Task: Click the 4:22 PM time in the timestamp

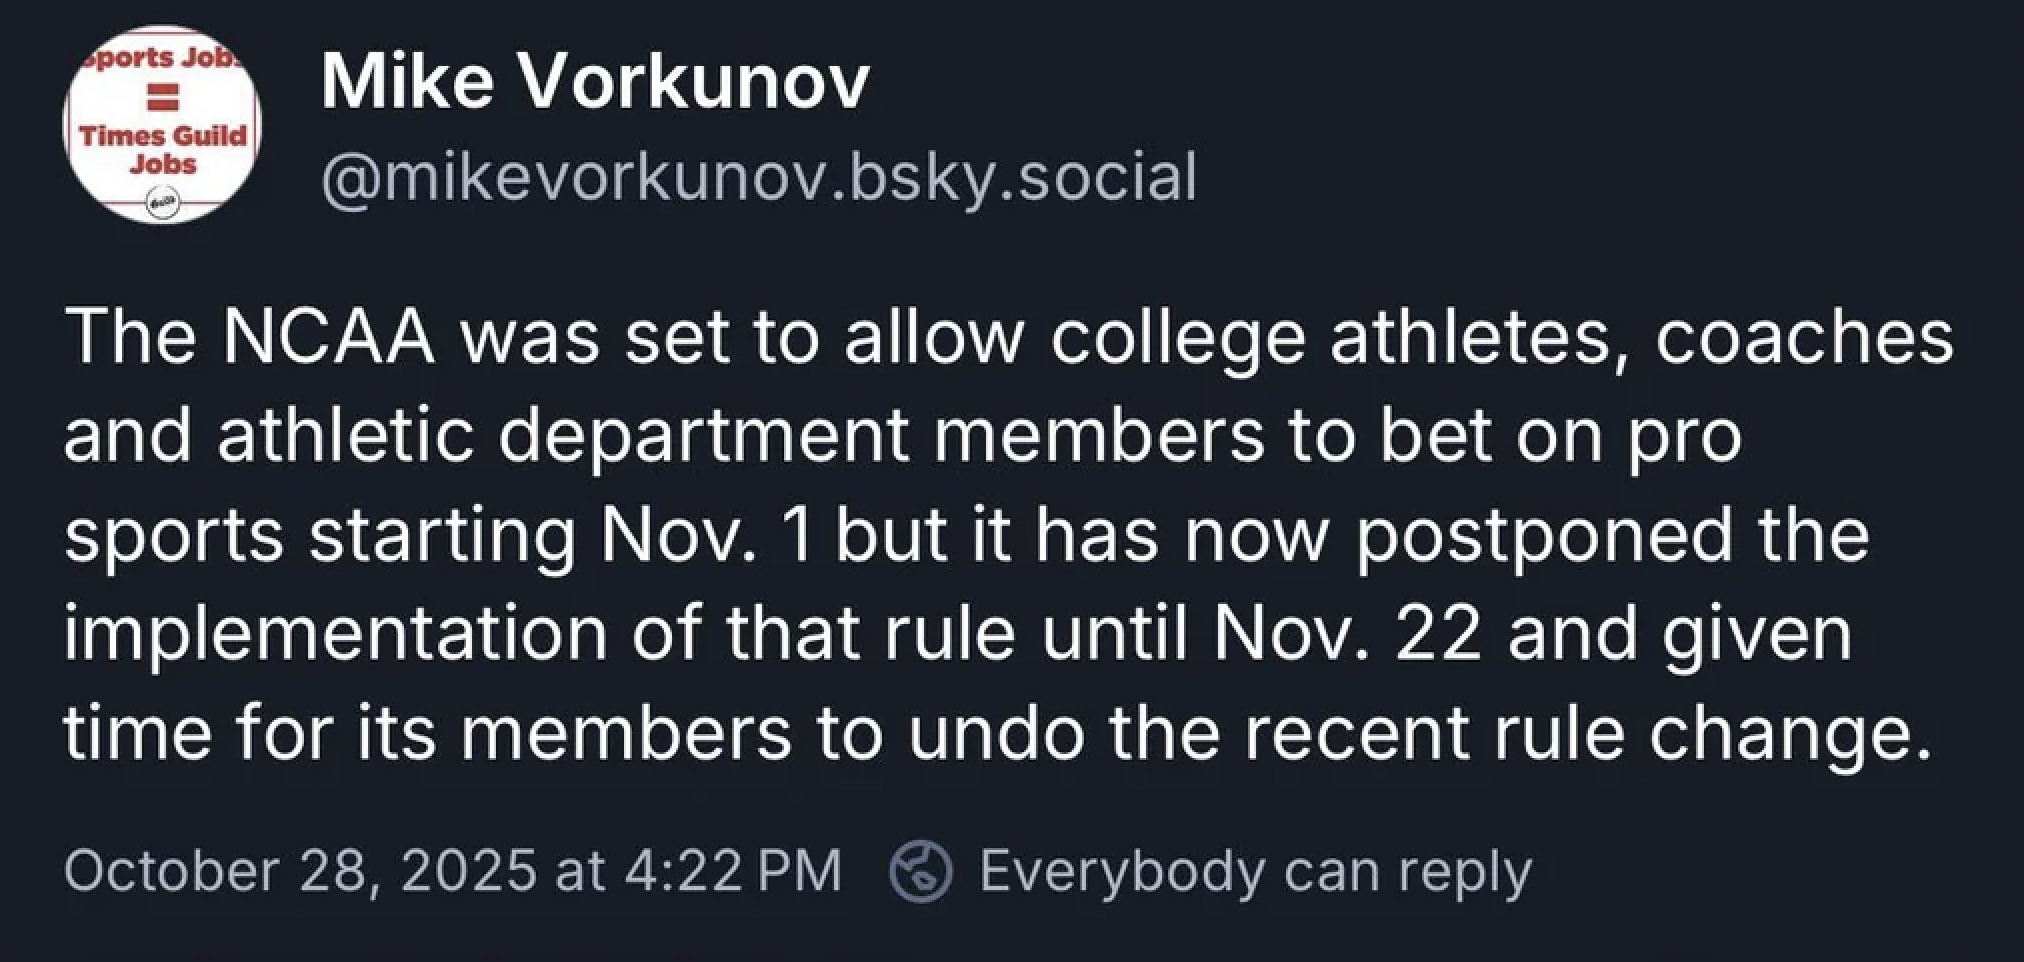Action: coord(732,872)
